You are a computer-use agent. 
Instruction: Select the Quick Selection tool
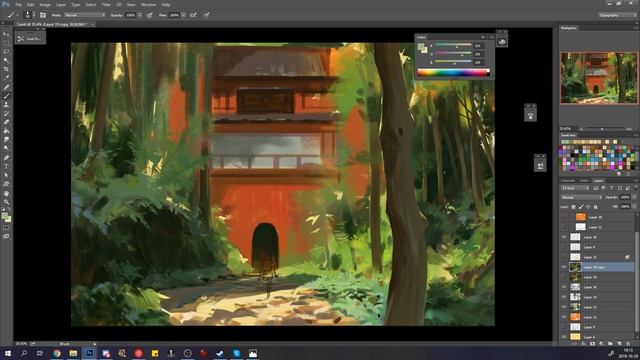point(6,60)
